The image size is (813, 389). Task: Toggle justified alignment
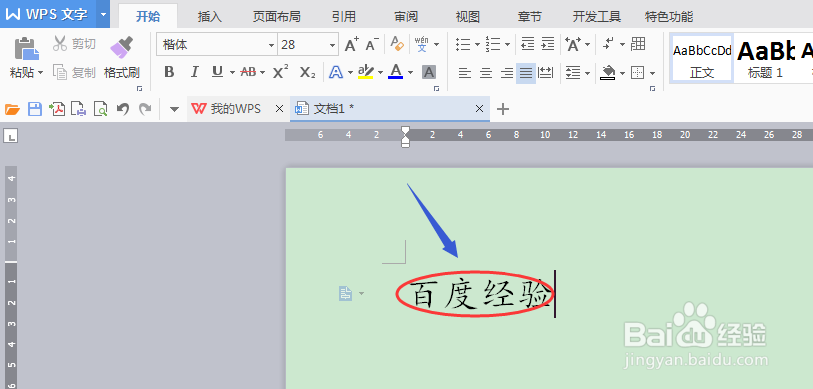coord(526,73)
